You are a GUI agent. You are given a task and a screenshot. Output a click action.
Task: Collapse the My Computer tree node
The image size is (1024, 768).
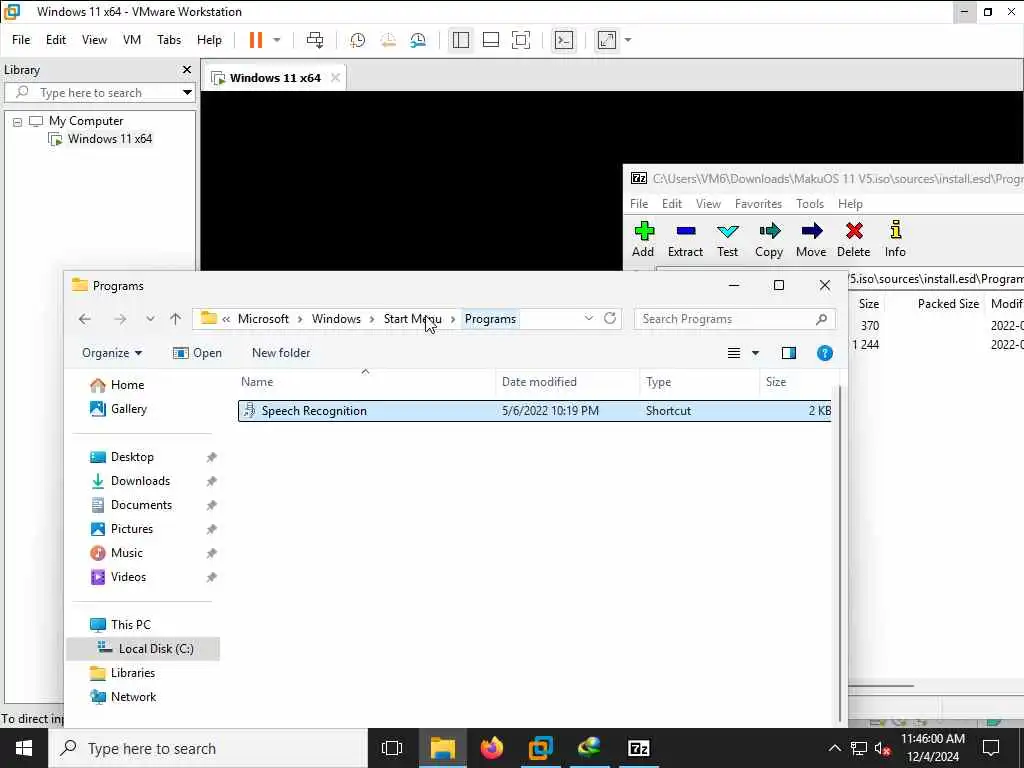[x=18, y=121]
